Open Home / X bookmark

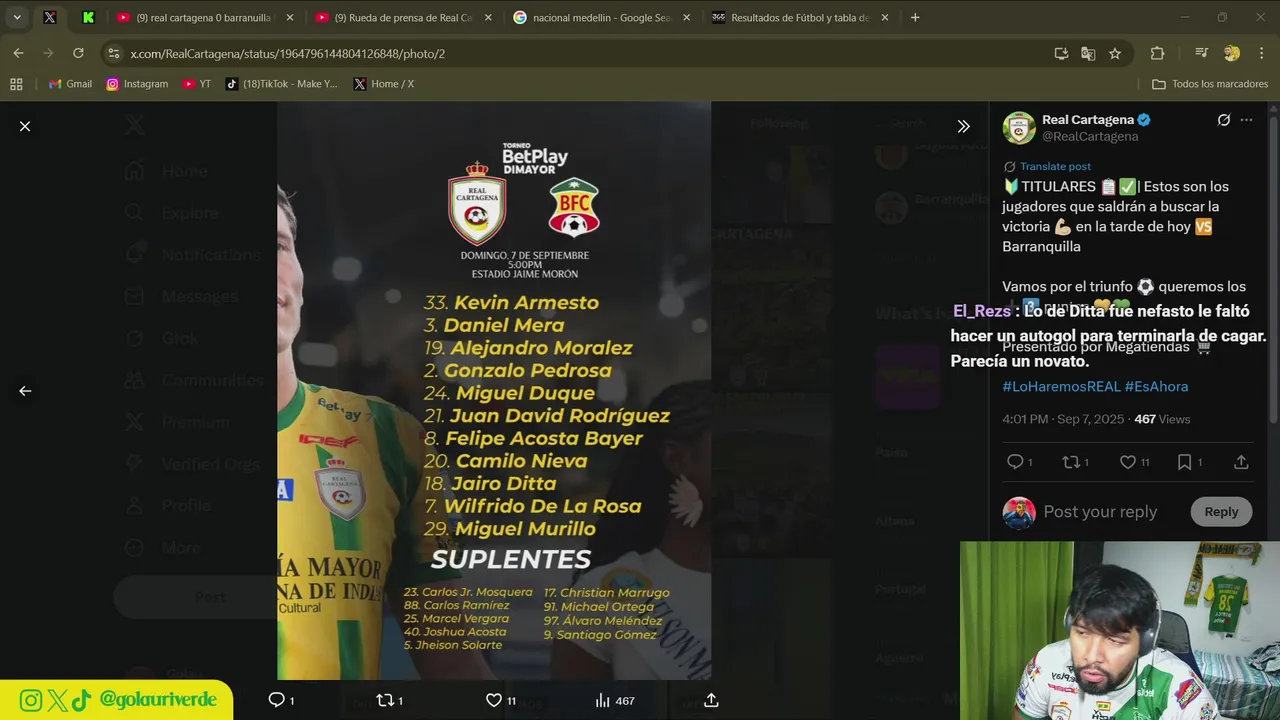(384, 84)
